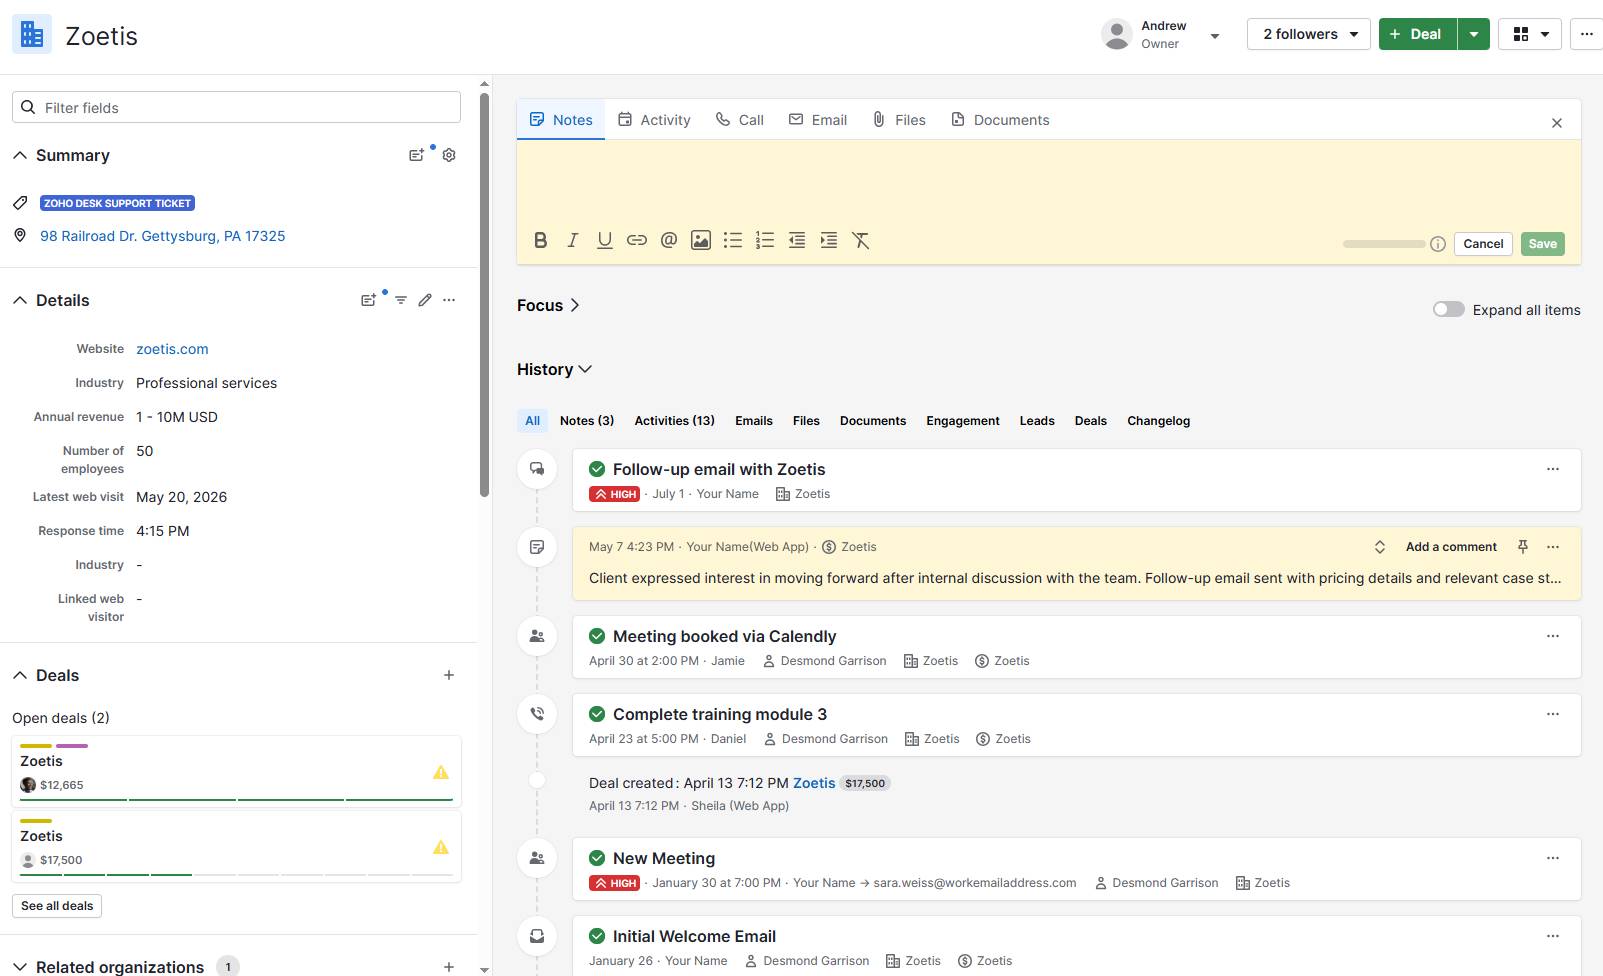
Task: Apply underline formatting in the note editor
Action: click(605, 240)
